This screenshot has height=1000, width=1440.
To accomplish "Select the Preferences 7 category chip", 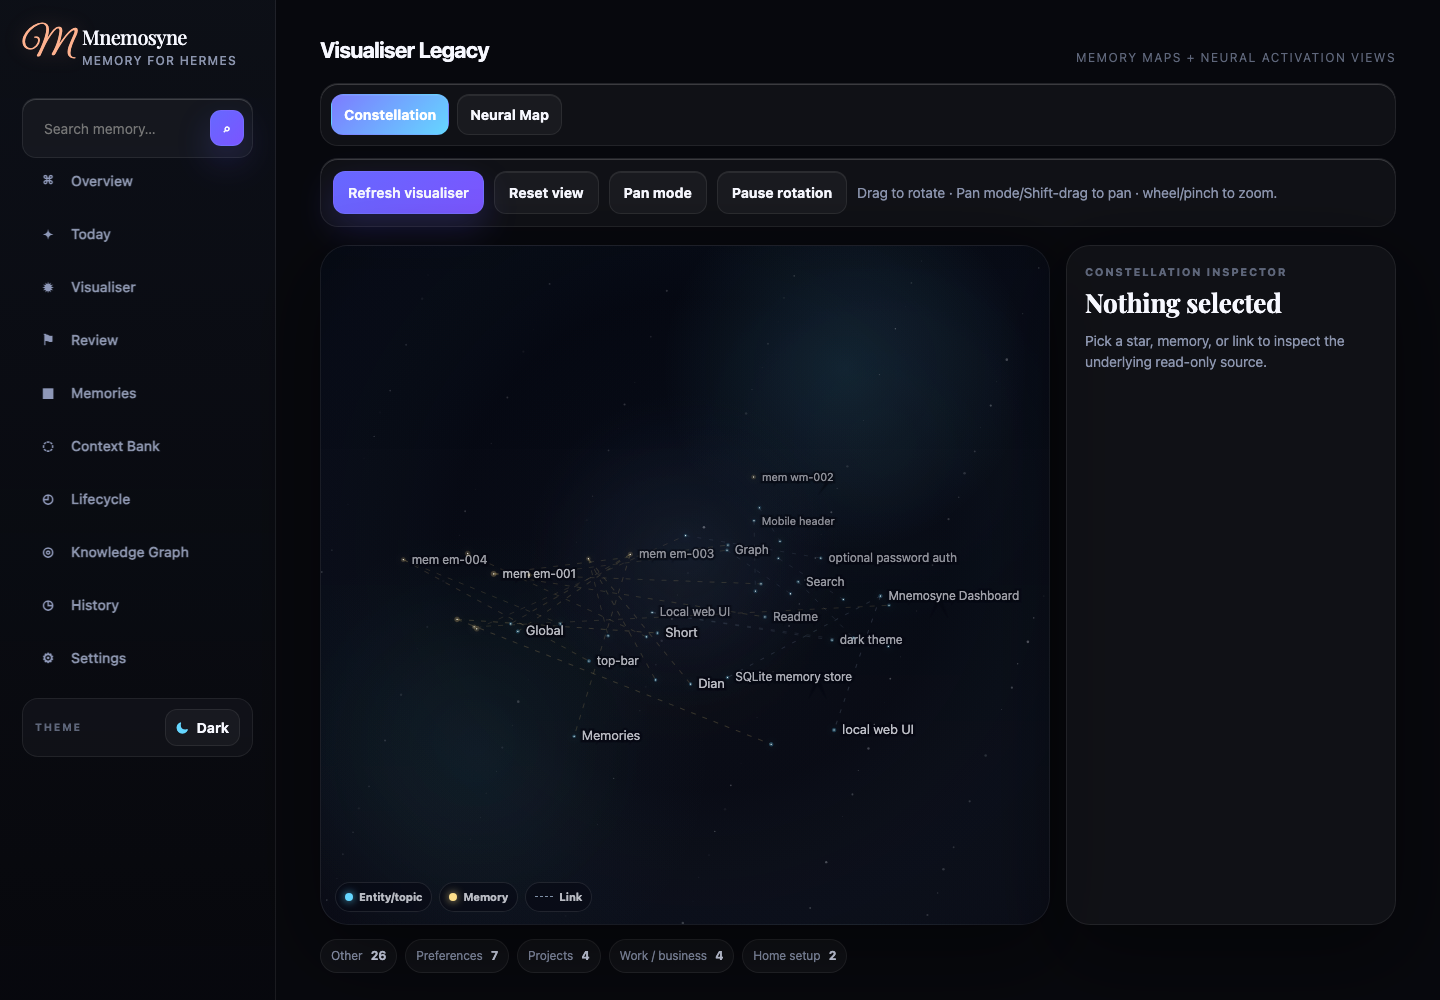I will pyautogui.click(x=457, y=956).
